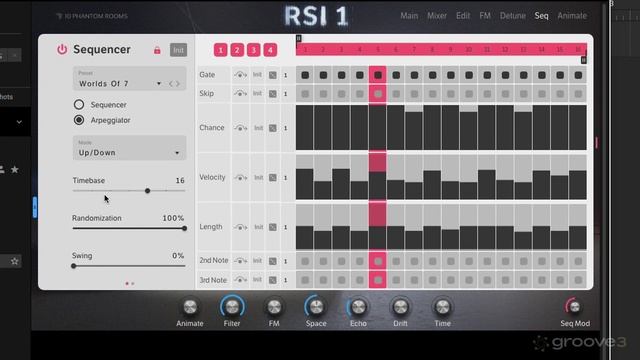Click the 2nd Note row randomize dice icon

tap(273, 261)
